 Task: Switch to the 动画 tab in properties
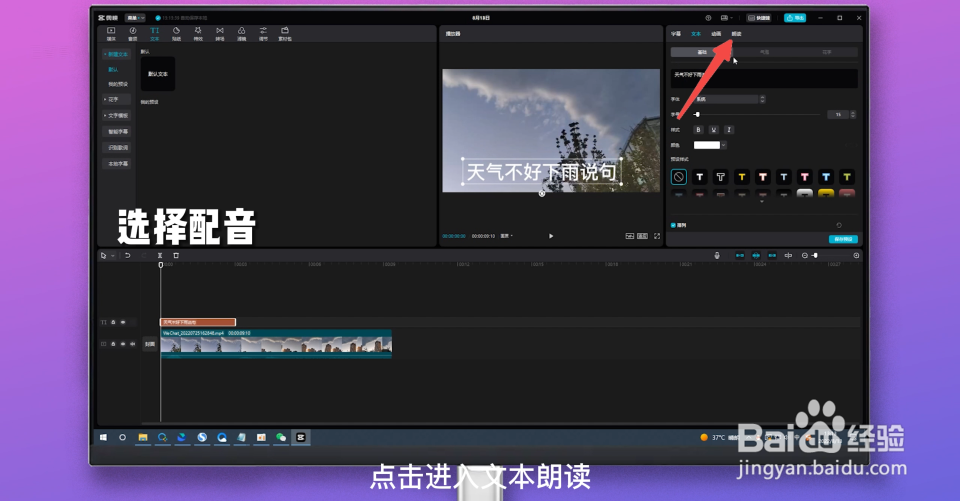coord(716,34)
